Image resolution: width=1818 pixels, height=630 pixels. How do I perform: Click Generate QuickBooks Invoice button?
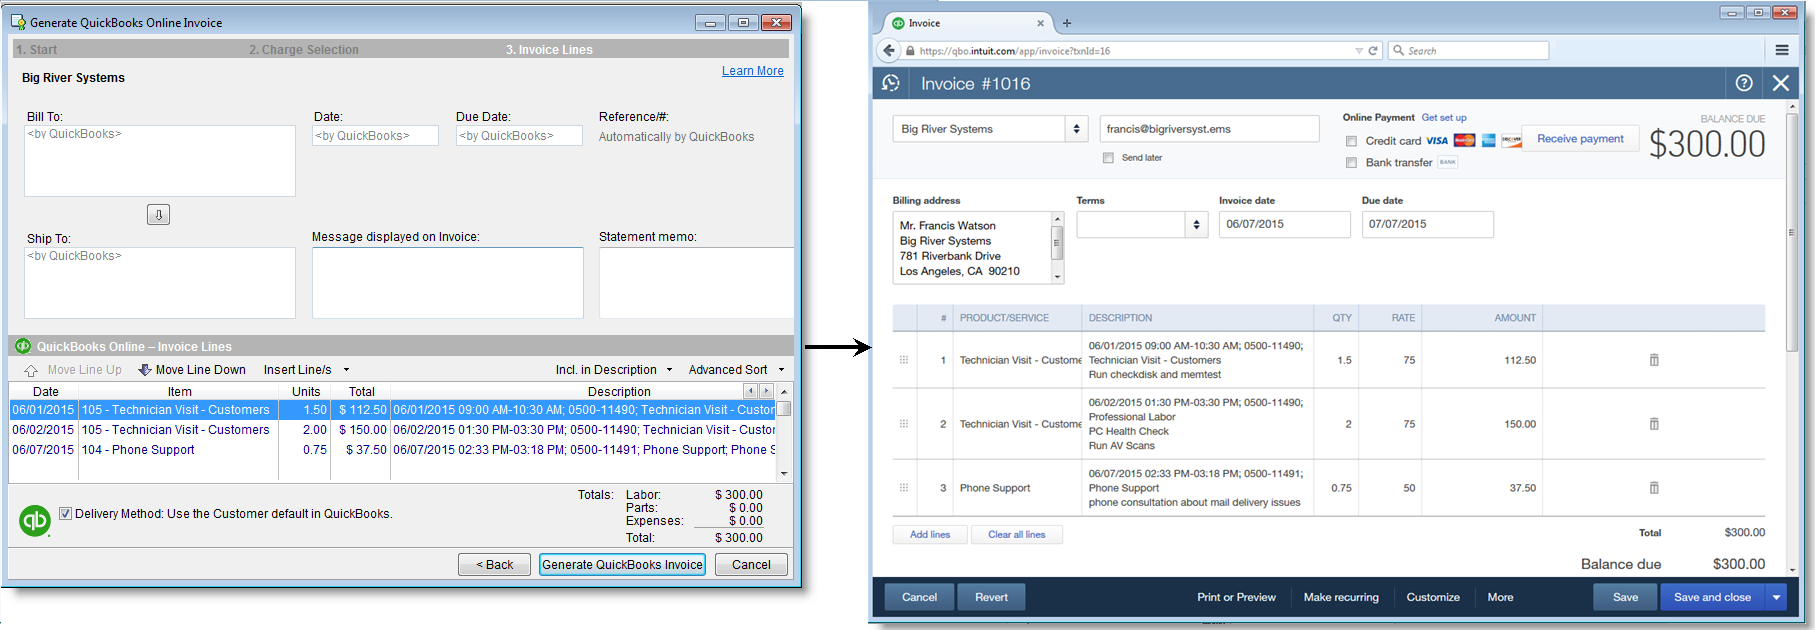[622, 565]
